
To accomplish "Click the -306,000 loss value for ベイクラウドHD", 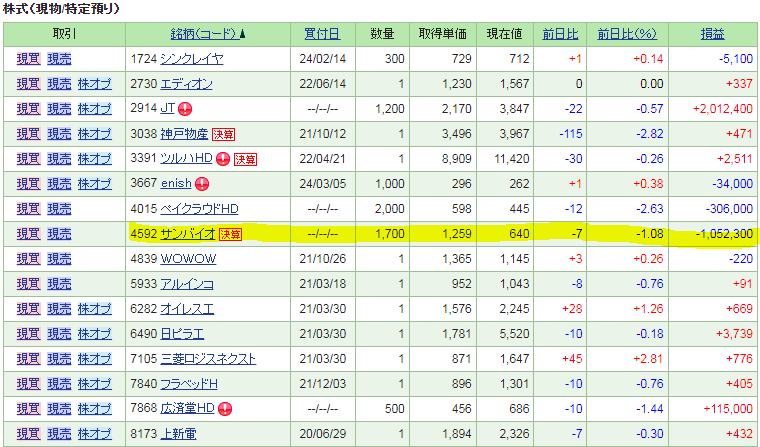I will coord(729,209).
